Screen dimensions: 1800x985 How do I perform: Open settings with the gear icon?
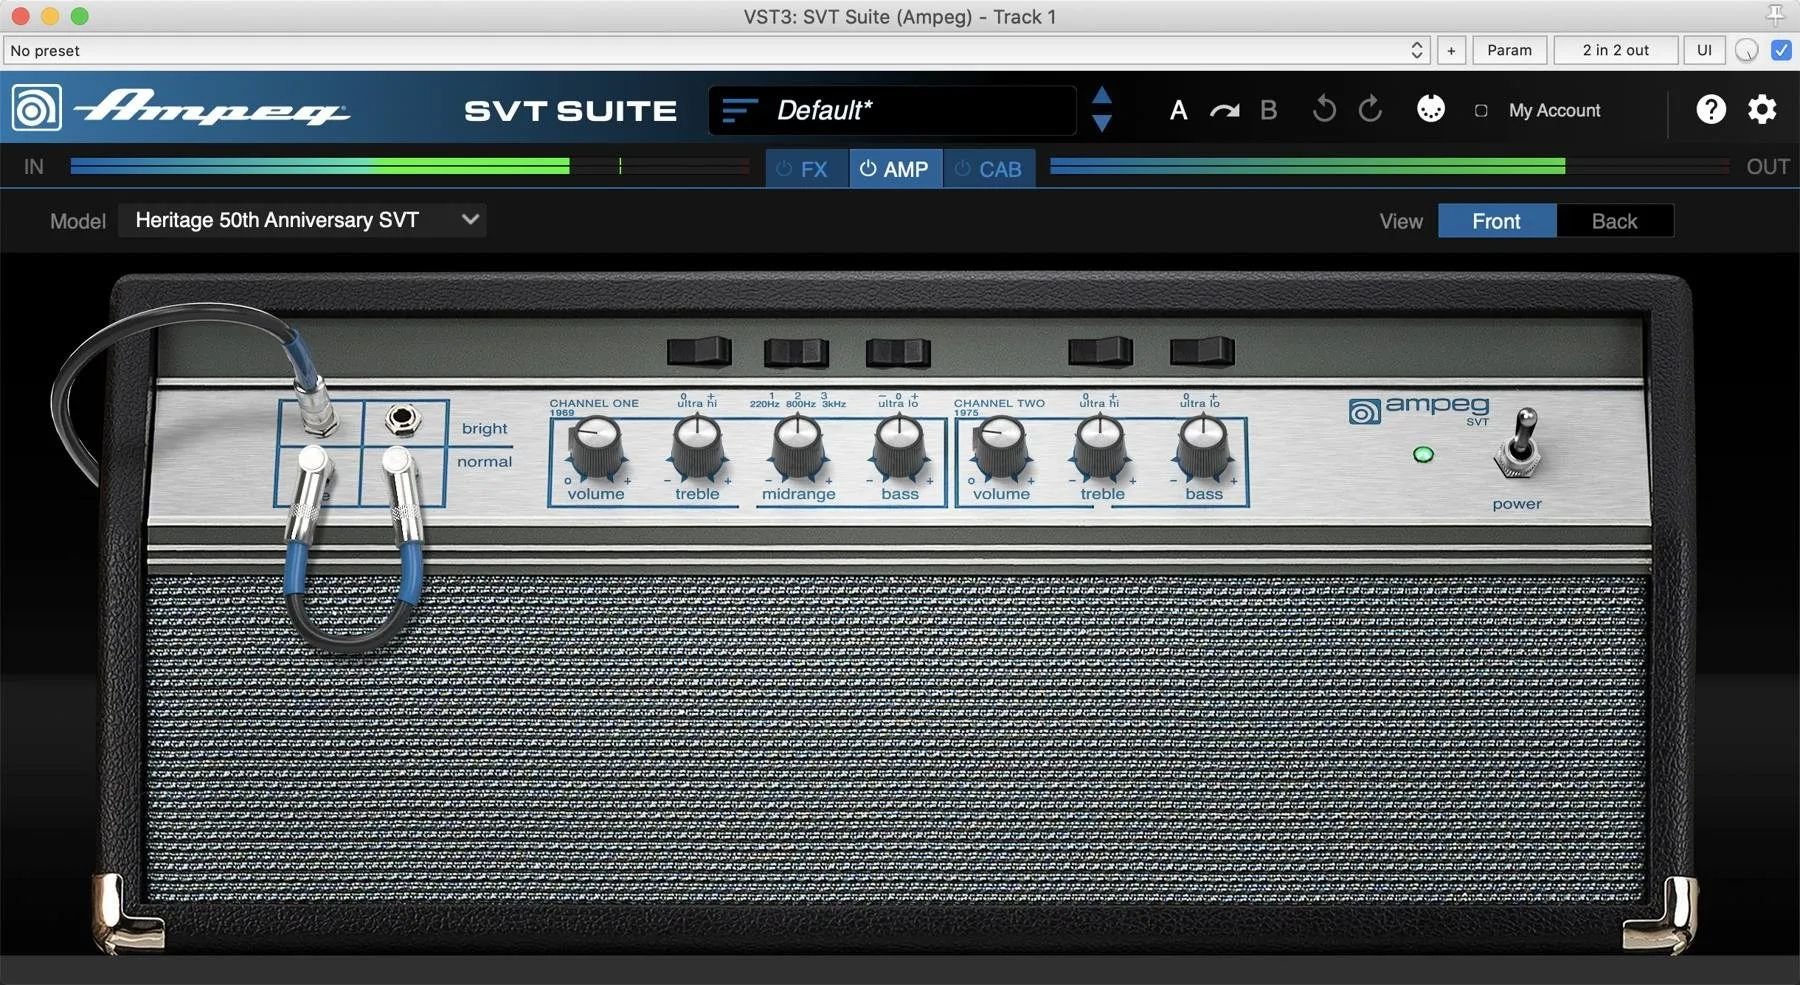point(1762,109)
